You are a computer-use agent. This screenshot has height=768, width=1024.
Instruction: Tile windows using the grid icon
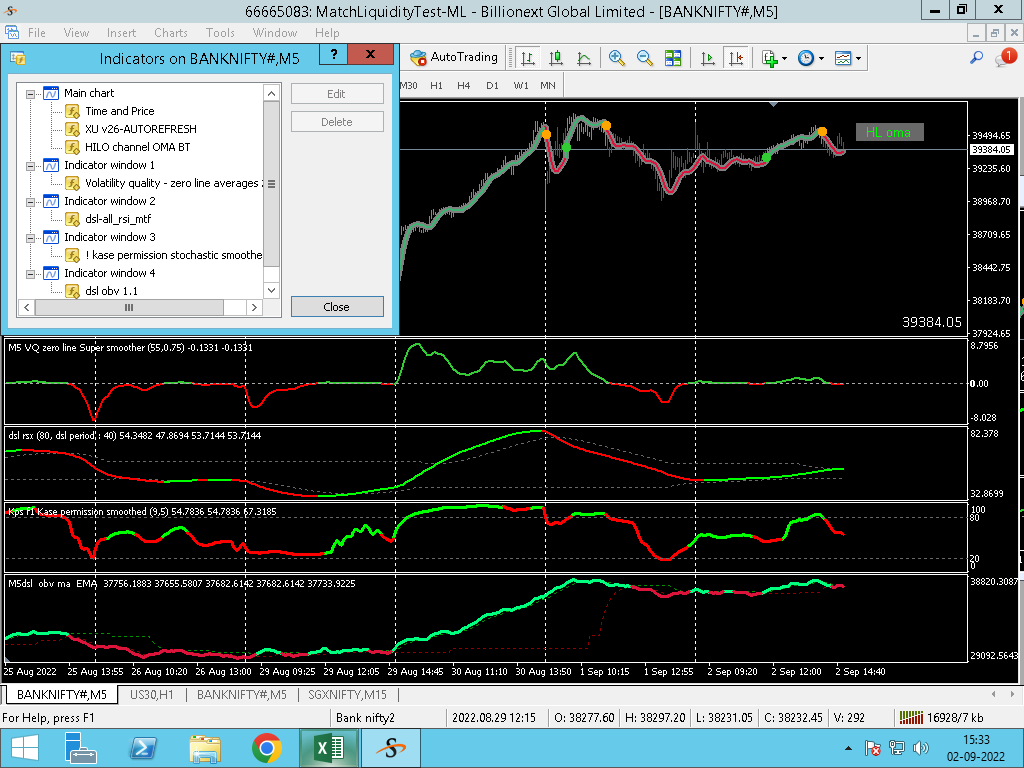click(x=673, y=58)
